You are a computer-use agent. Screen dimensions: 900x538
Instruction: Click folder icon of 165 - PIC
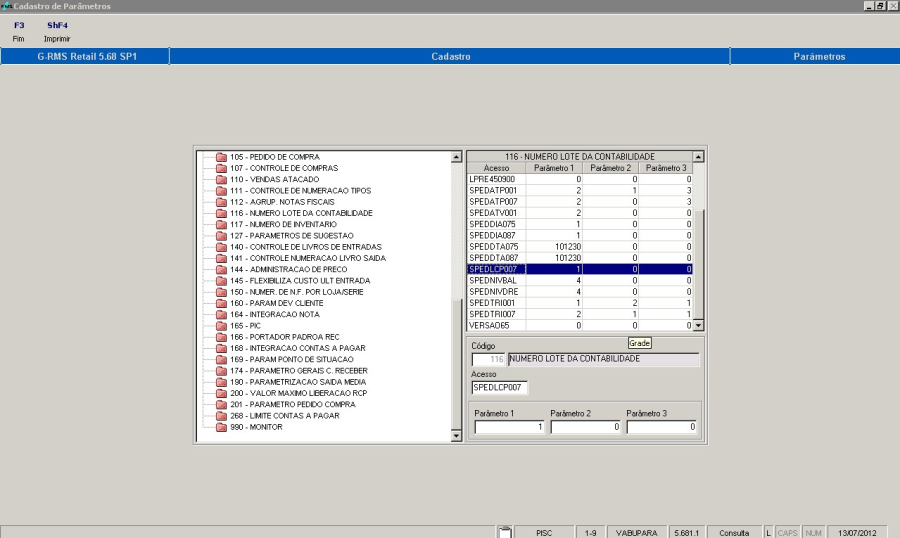[222, 326]
